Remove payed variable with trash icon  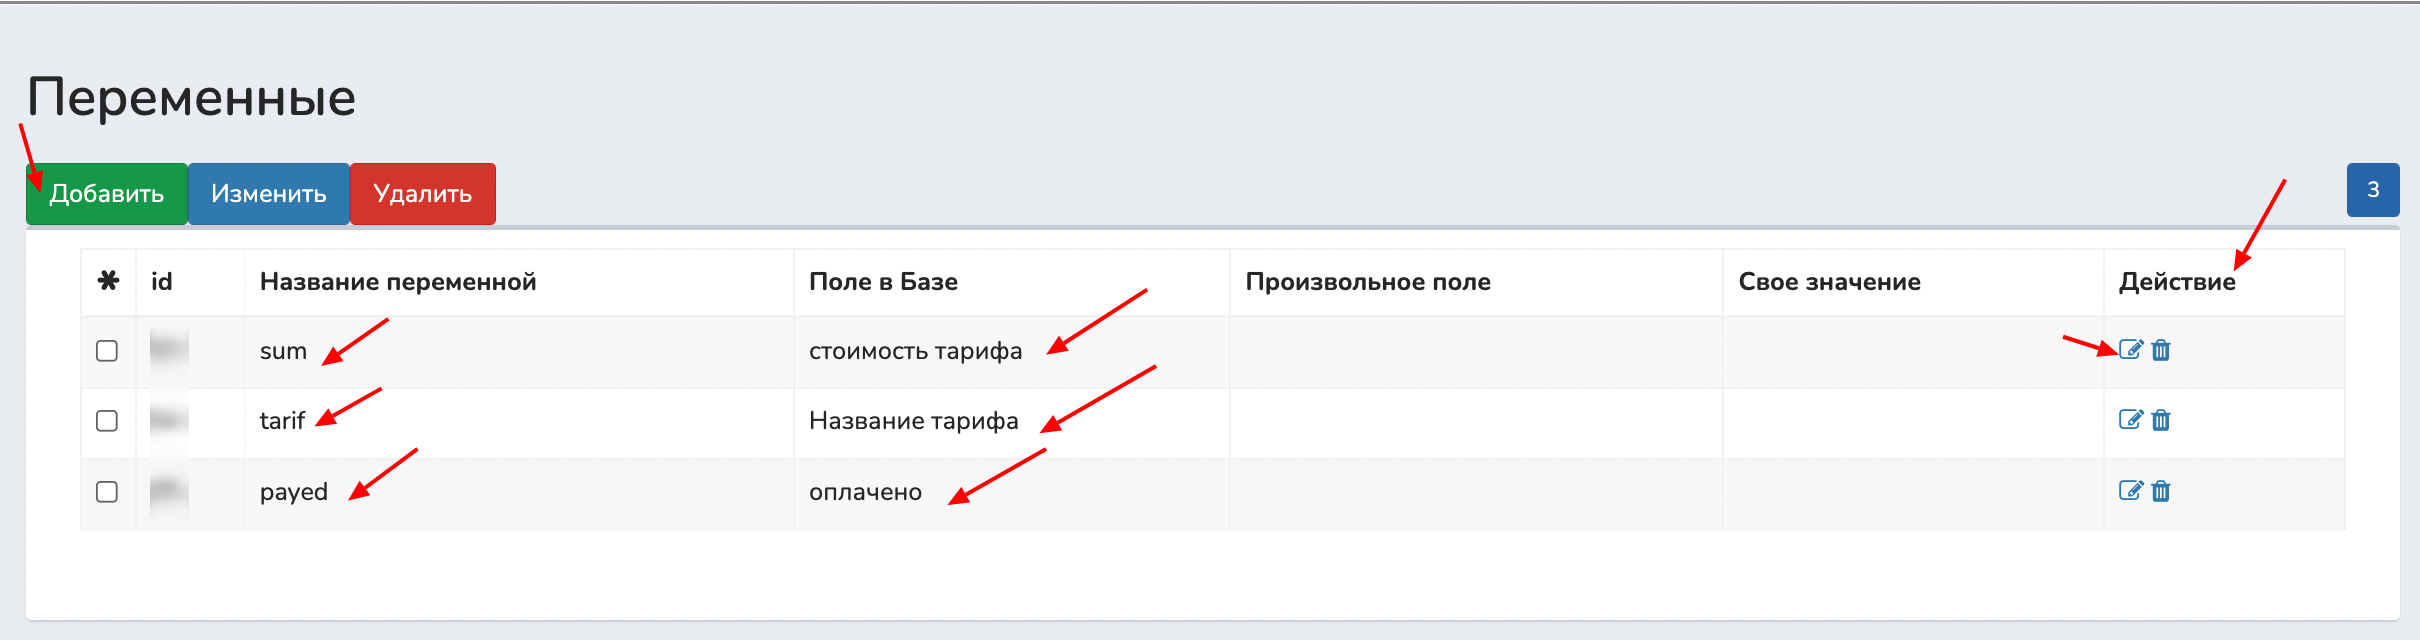point(2161,491)
